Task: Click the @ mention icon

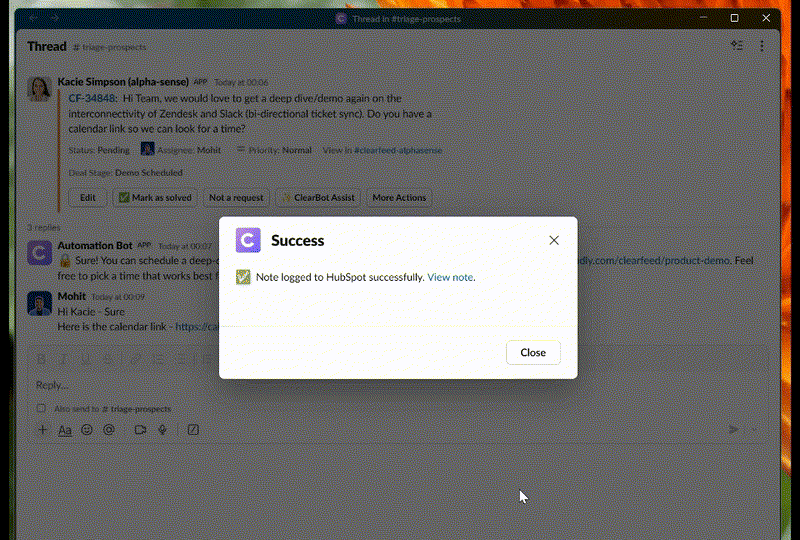Action: [x=109, y=430]
